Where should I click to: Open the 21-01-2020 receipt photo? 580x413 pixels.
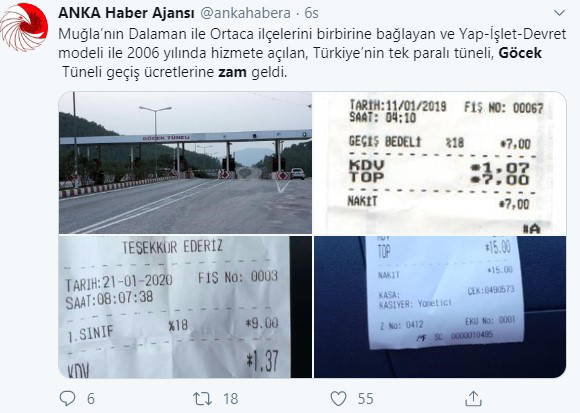[185, 307]
